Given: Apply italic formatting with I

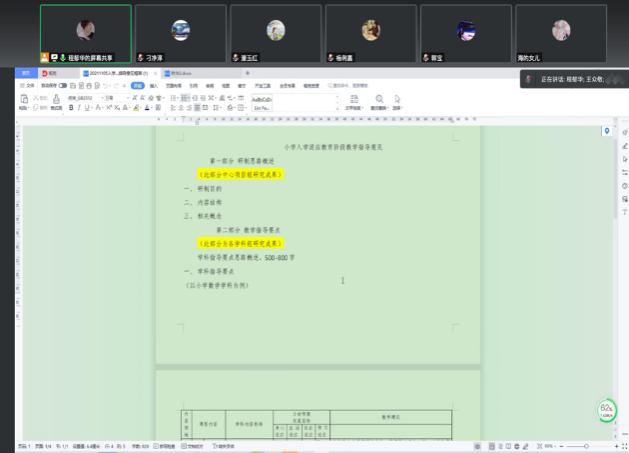Looking at the screenshot, I should click(79, 108).
